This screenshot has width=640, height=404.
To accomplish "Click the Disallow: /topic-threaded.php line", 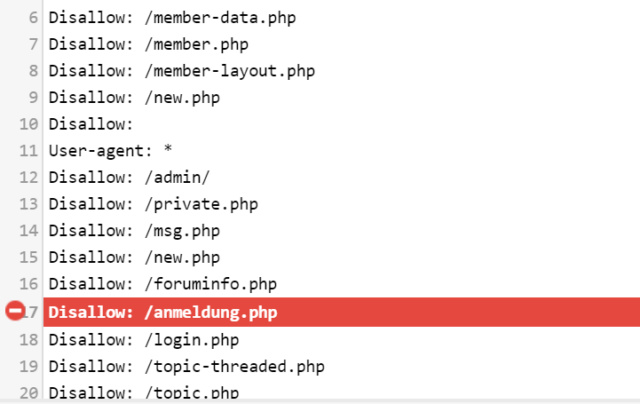I will pos(187,366).
